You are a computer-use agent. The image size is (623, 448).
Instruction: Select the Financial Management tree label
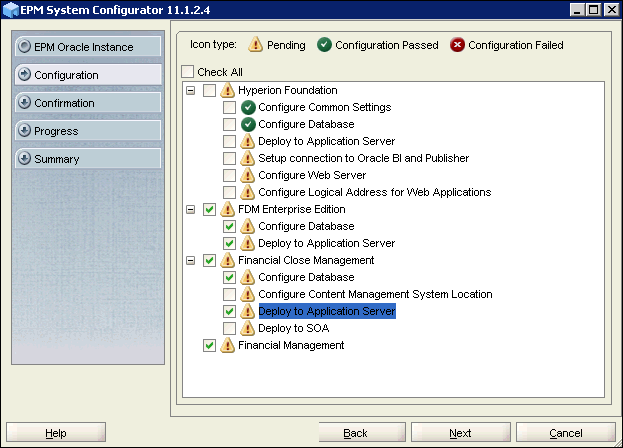pyautogui.click(x=291, y=346)
